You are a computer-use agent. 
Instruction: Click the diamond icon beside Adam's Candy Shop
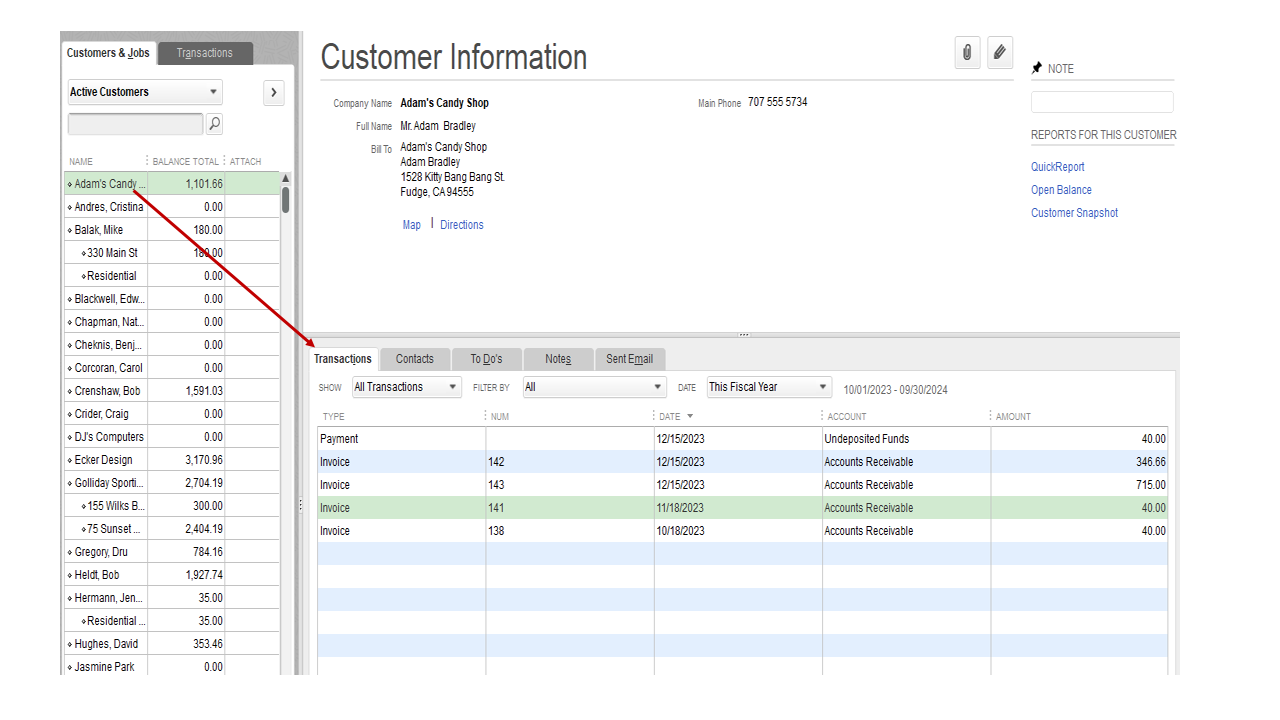[x=68, y=184]
